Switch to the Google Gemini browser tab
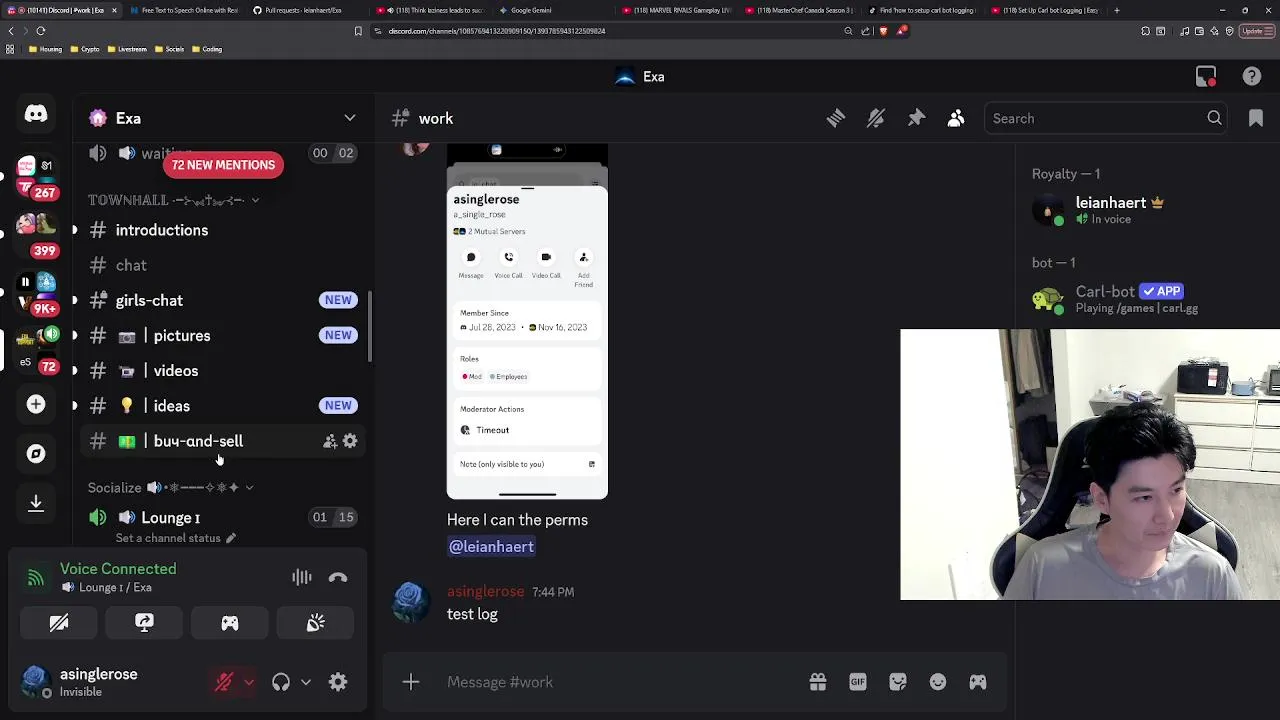Viewport: 1280px width, 720px height. pos(531,10)
